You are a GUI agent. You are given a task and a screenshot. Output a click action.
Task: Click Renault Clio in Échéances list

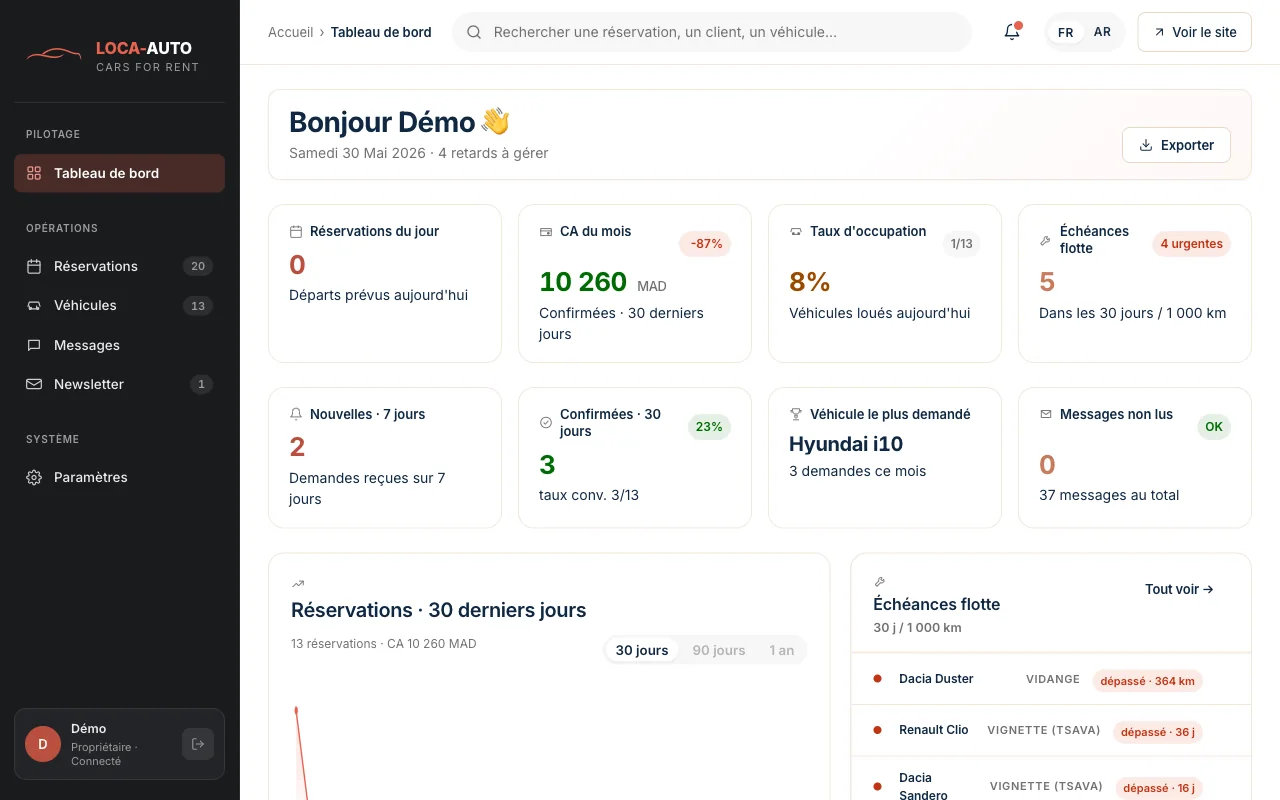(934, 730)
